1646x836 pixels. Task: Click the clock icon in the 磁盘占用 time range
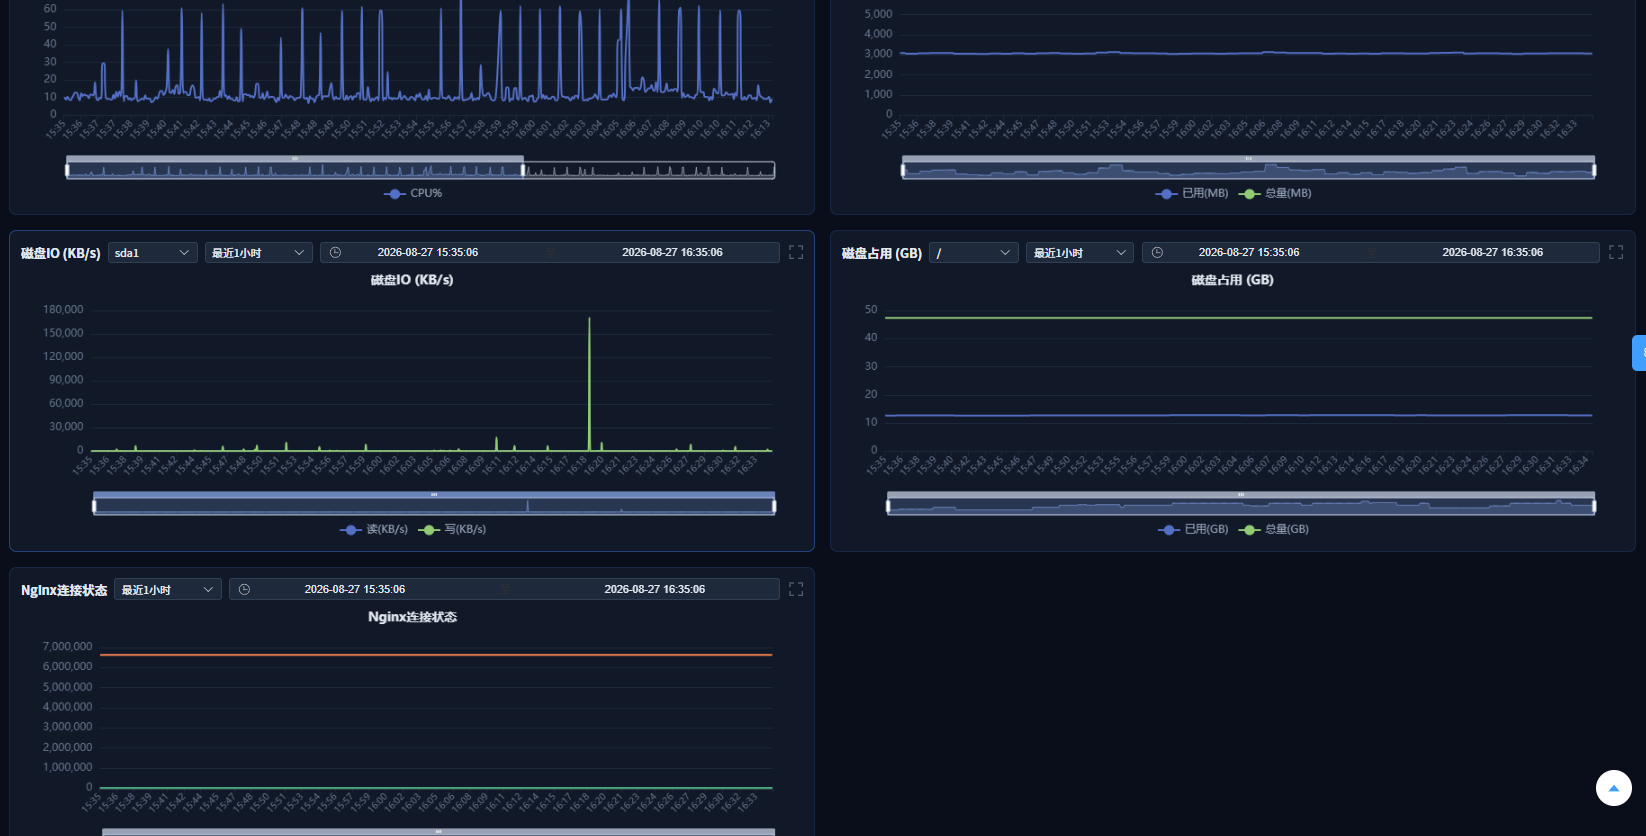[x=1157, y=253]
